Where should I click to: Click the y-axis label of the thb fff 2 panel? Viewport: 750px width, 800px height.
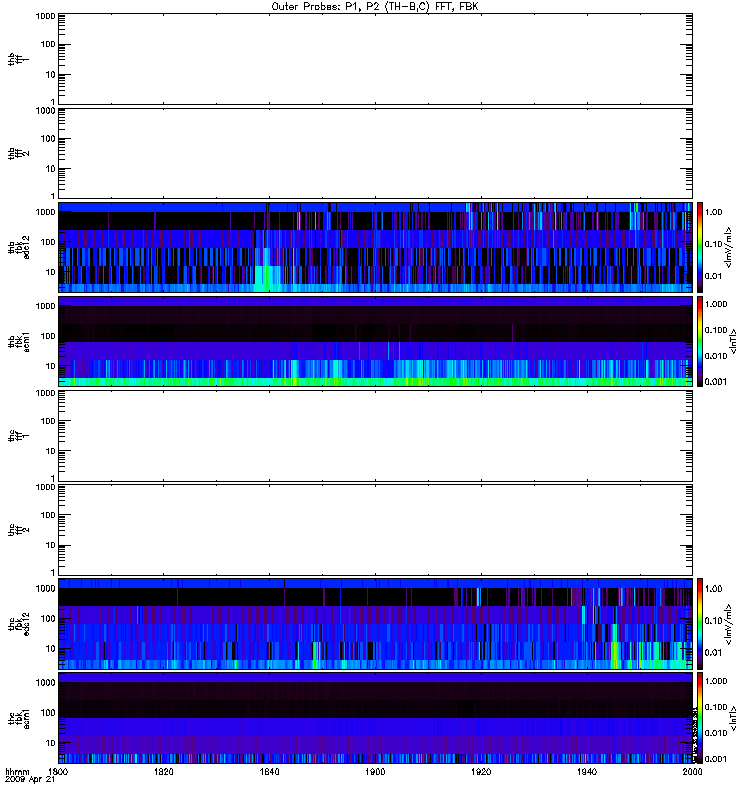tap(19, 153)
